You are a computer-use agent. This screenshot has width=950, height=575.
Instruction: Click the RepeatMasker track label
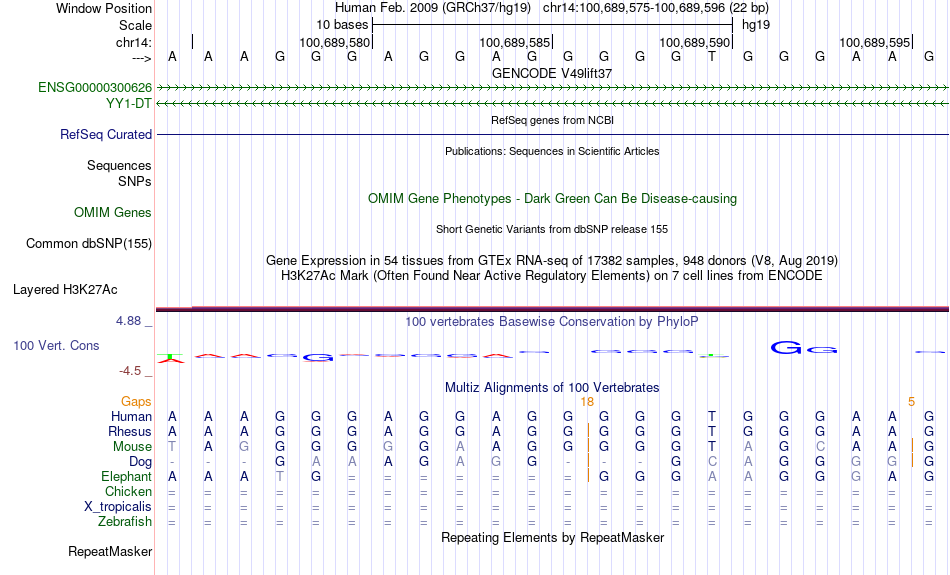110,551
